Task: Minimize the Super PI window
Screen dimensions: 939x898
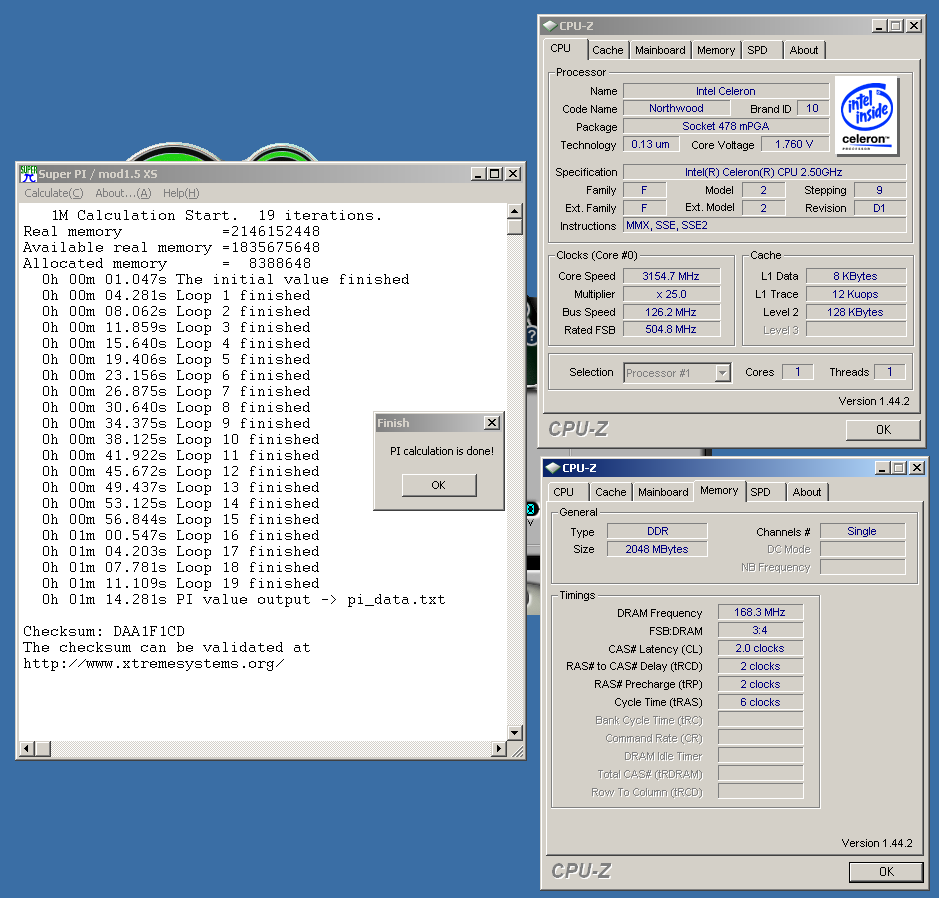Action: tap(477, 174)
